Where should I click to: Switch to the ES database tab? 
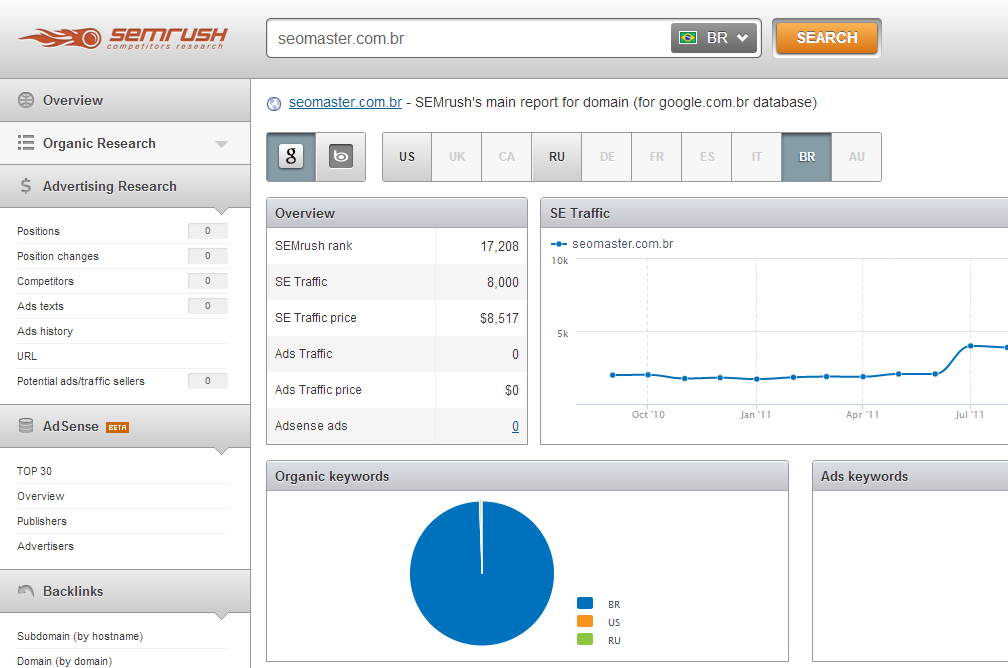(x=707, y=157)
